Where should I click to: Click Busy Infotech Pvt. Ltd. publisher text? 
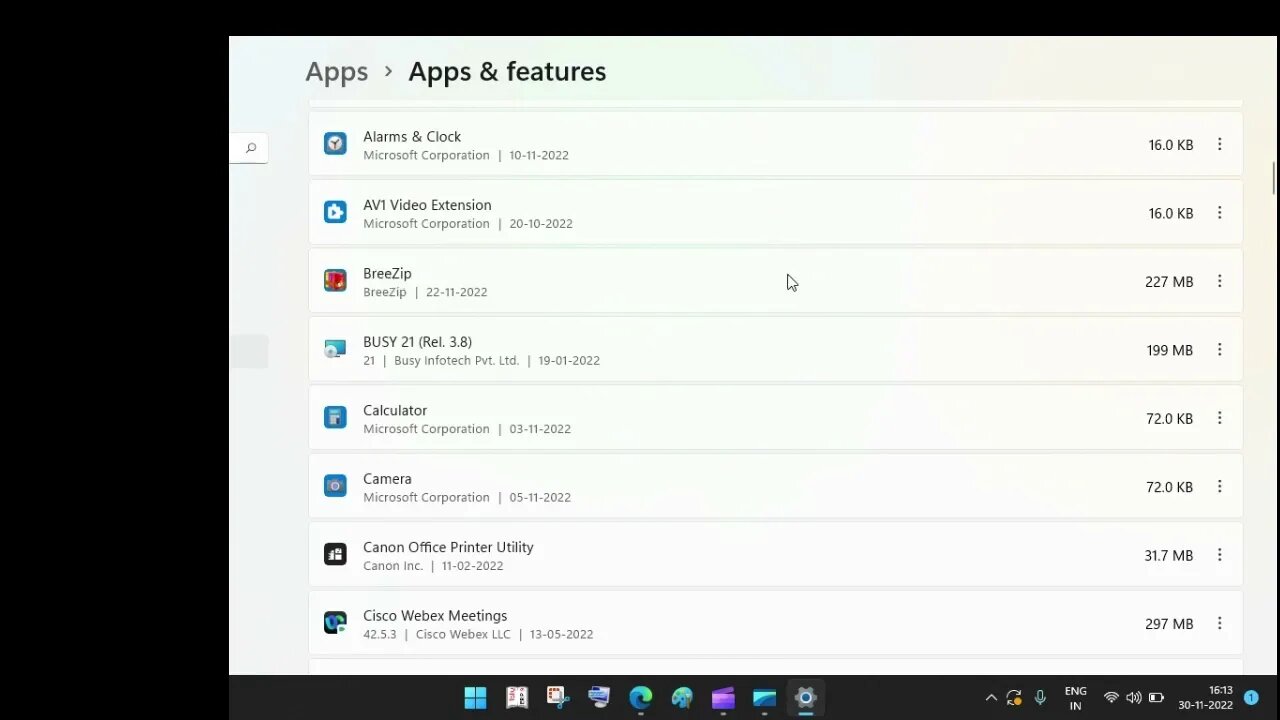point(457,361)
